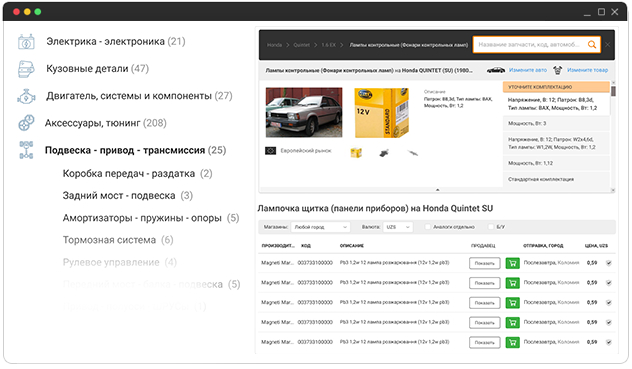Go to the Quintet breadcrumb

pyautogui.click(x=301, y=45)
